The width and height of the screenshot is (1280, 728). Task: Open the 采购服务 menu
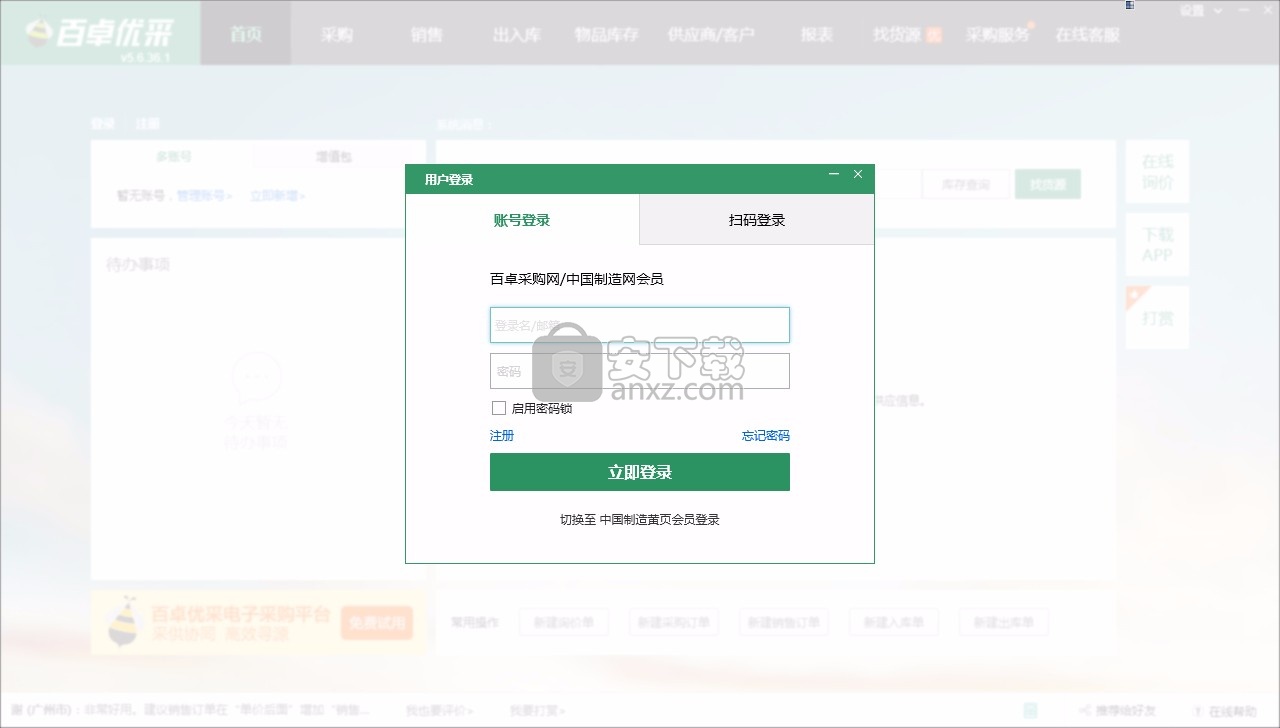tap(998, 34)
